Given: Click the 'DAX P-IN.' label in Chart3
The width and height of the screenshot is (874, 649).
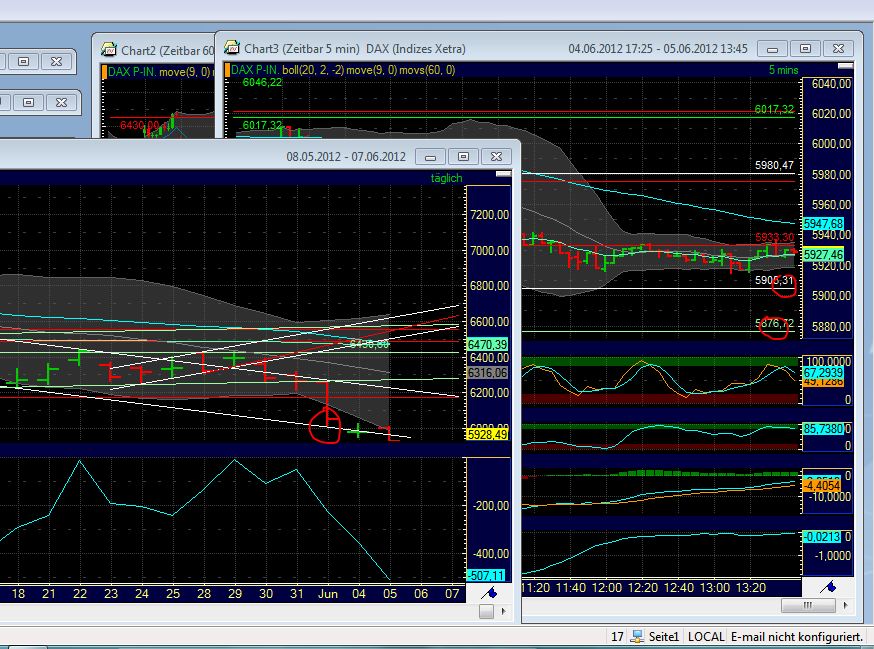Looking at the screenshot, I should coord(255,70).
